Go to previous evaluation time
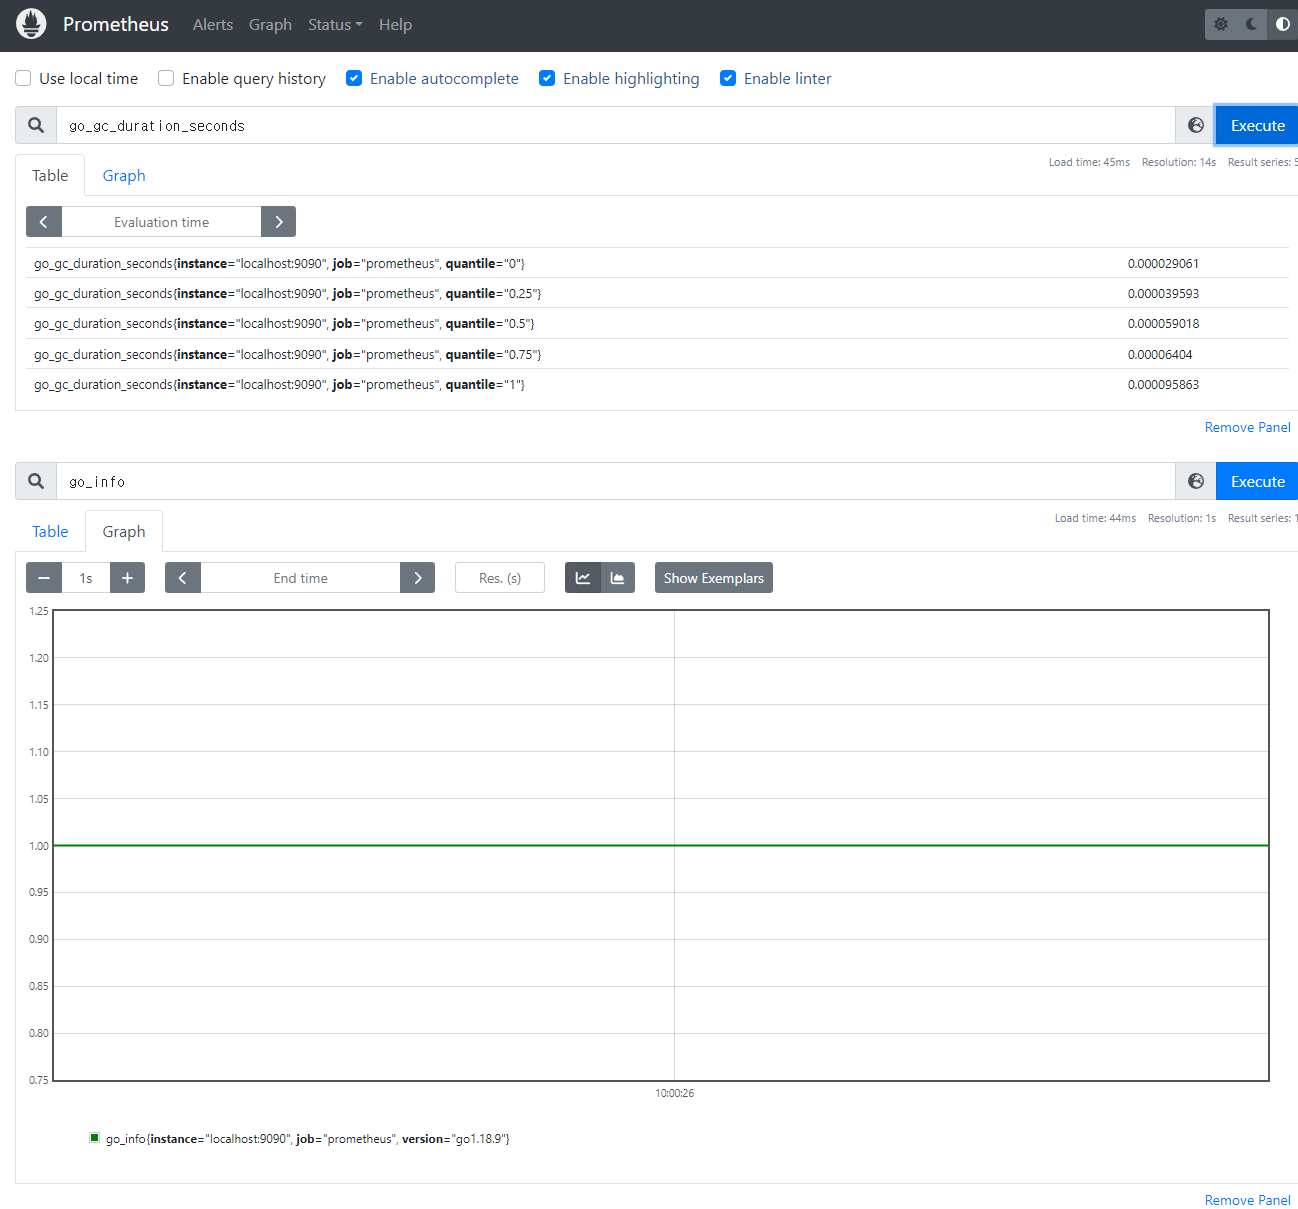1298x1209 pixels. click(44, 222)
